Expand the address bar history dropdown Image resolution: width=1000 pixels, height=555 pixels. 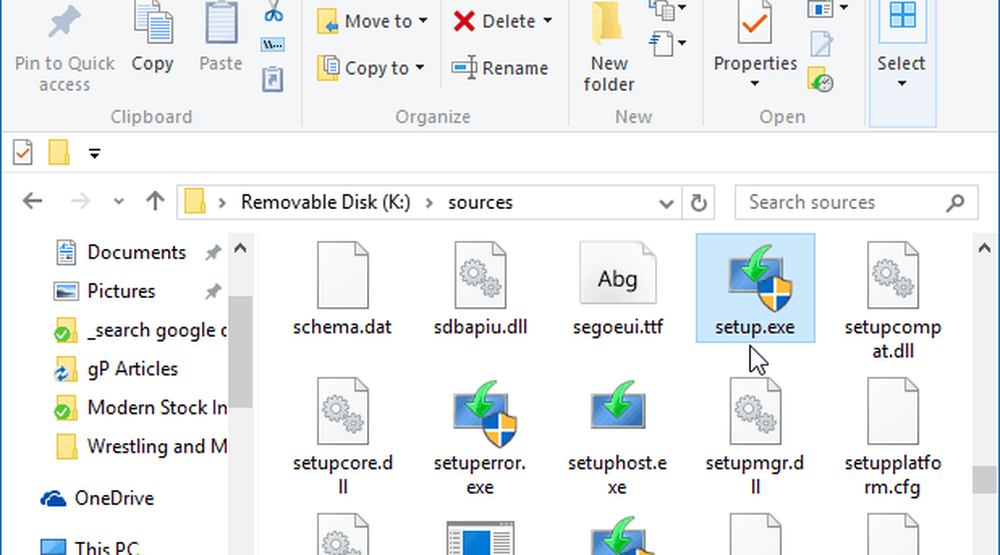667,202
